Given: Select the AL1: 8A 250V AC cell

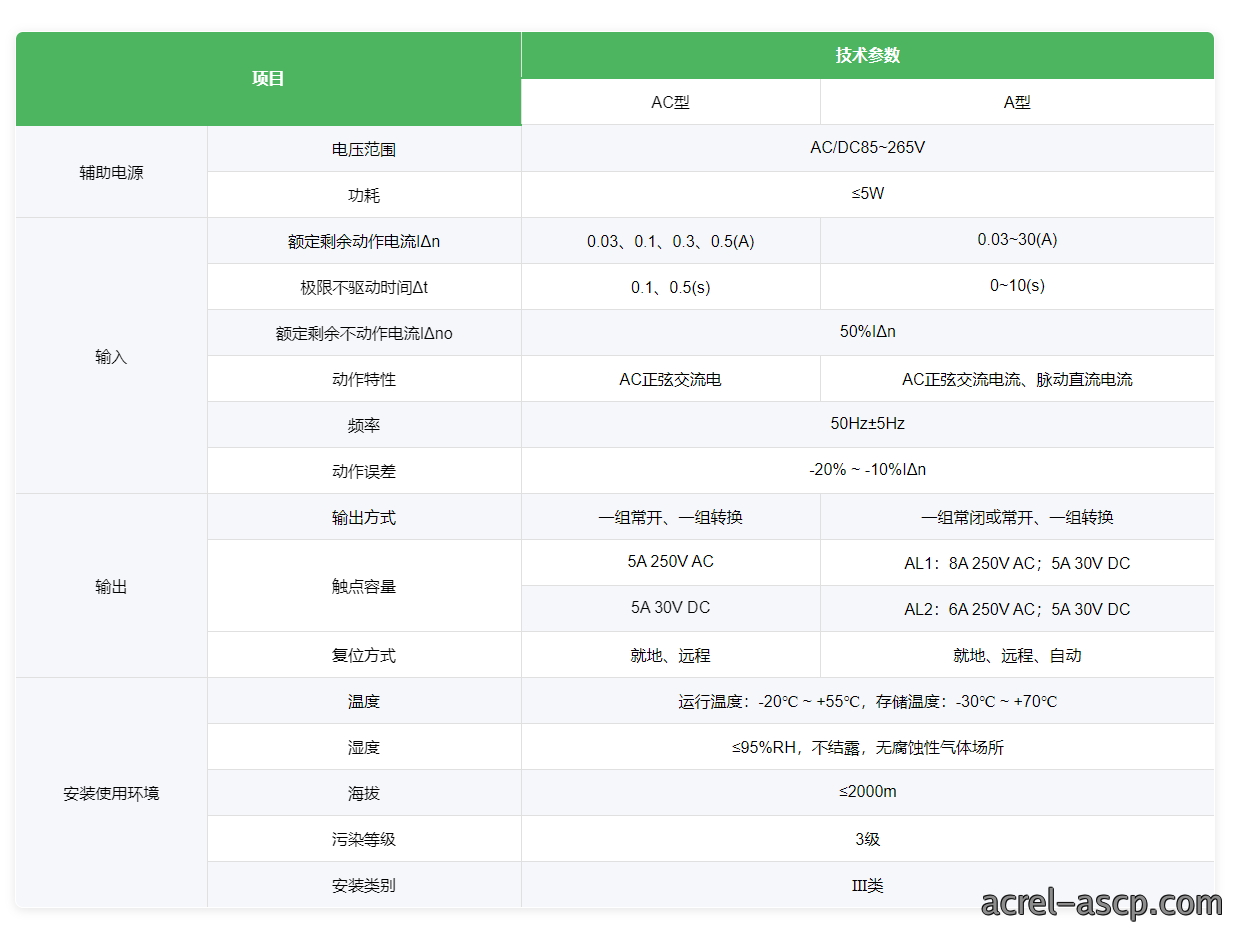Looking at the screenshot, I should (1017, 563).
